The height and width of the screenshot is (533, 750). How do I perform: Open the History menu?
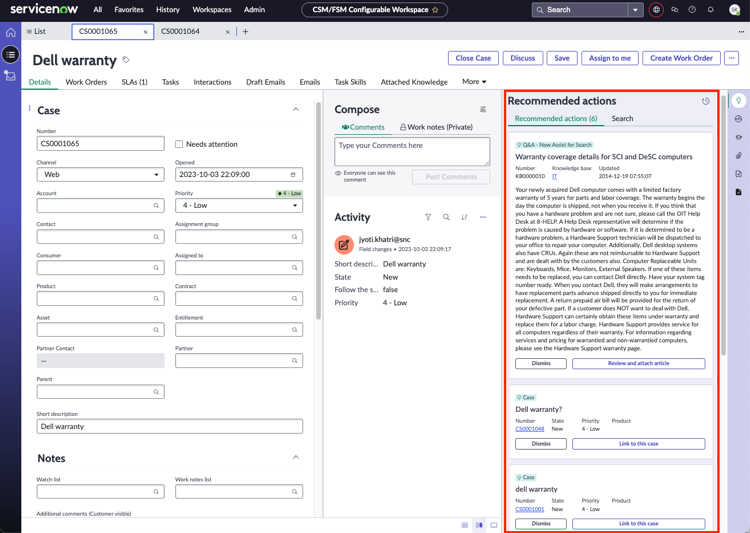point(168,10)
